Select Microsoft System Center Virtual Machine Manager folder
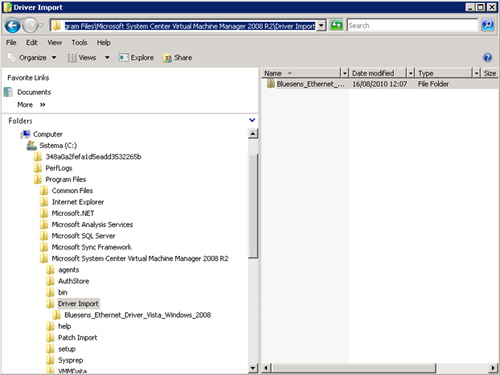The width and height of the screenshot is (500, 375). [x=140, y=259]
